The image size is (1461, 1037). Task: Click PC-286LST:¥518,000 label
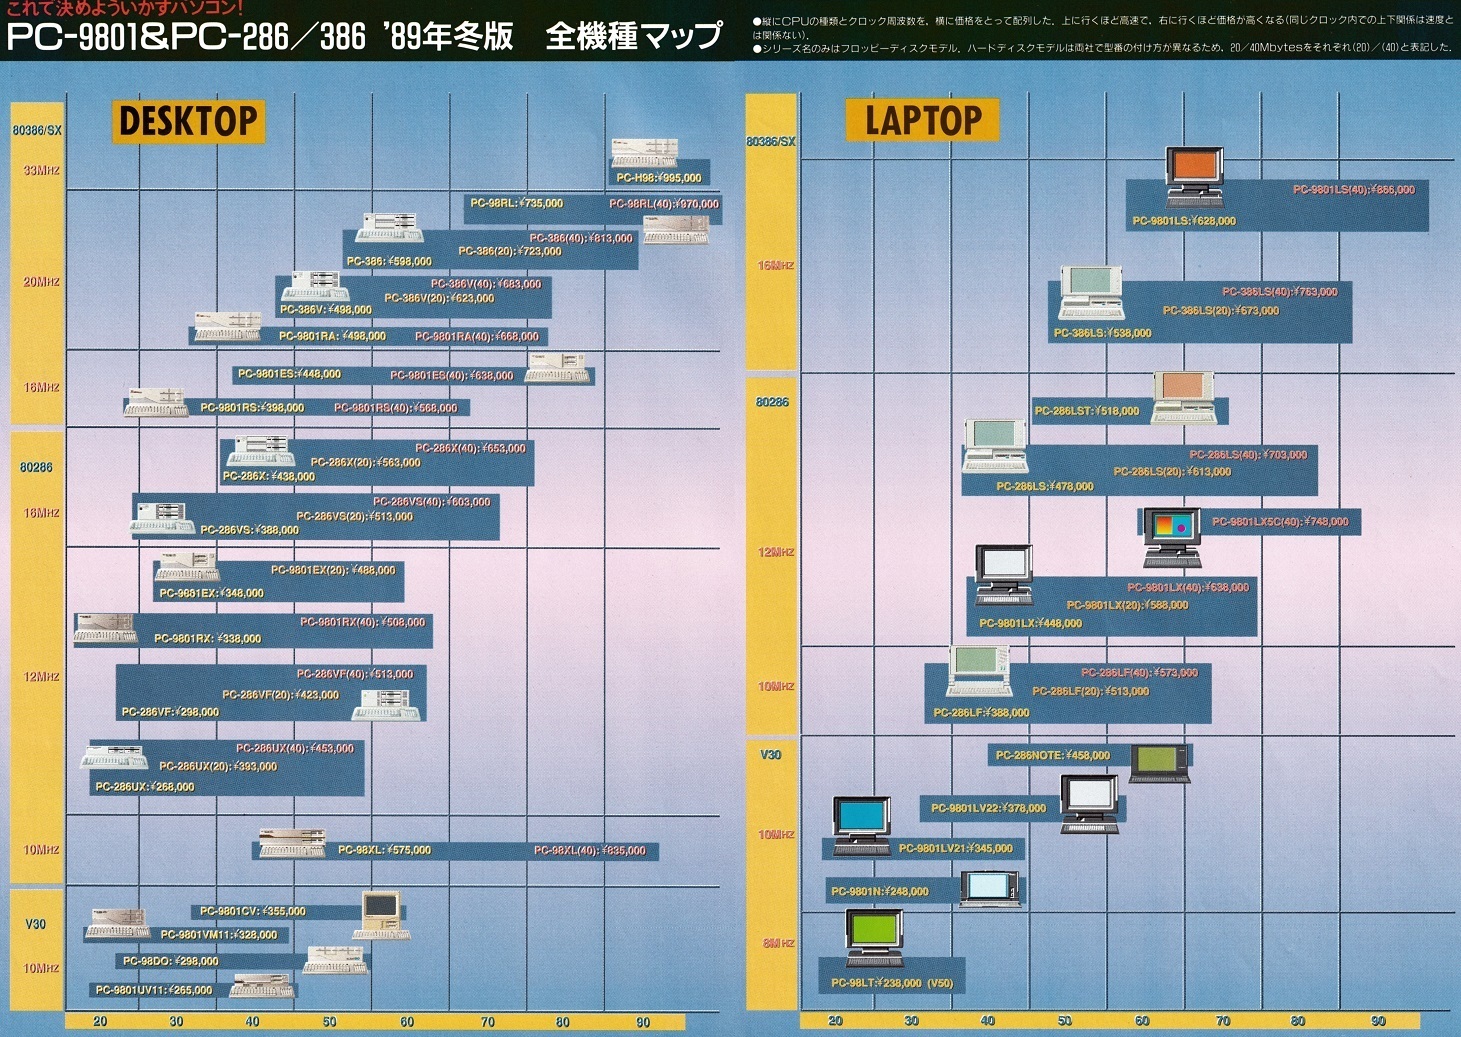1087,411
